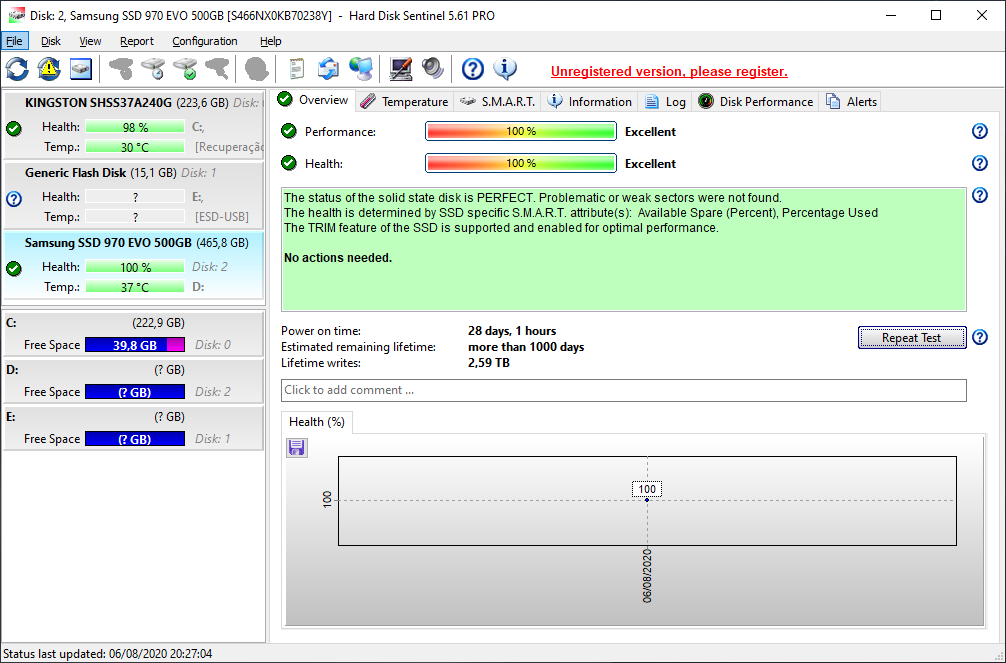Screen dimensions: 1006x663
Task: Click the speaker sound toolbar icon
Action: pyautogui.click(x=433, y=69)
